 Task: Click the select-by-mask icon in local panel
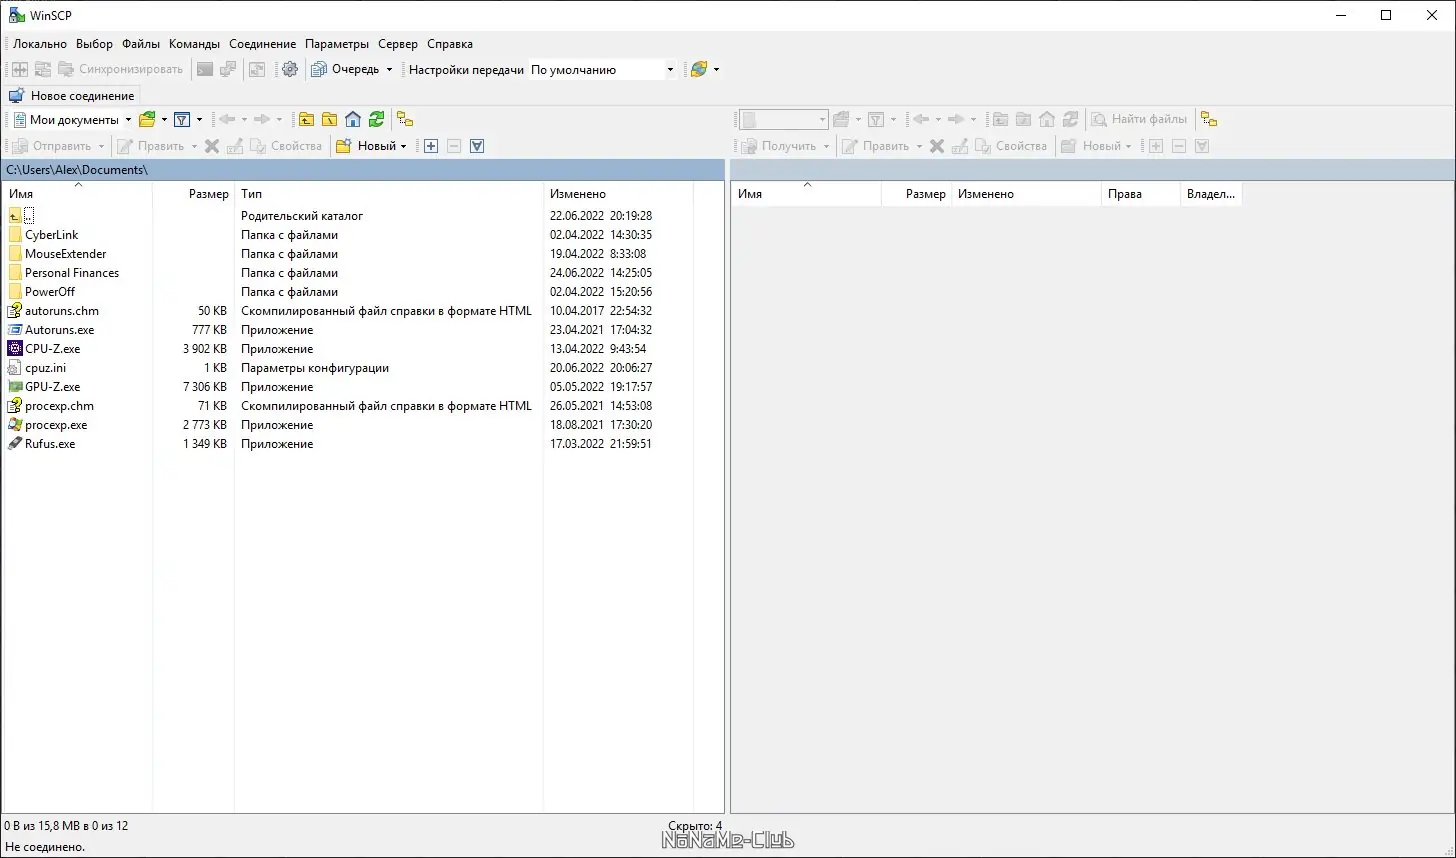pos(477,146)
